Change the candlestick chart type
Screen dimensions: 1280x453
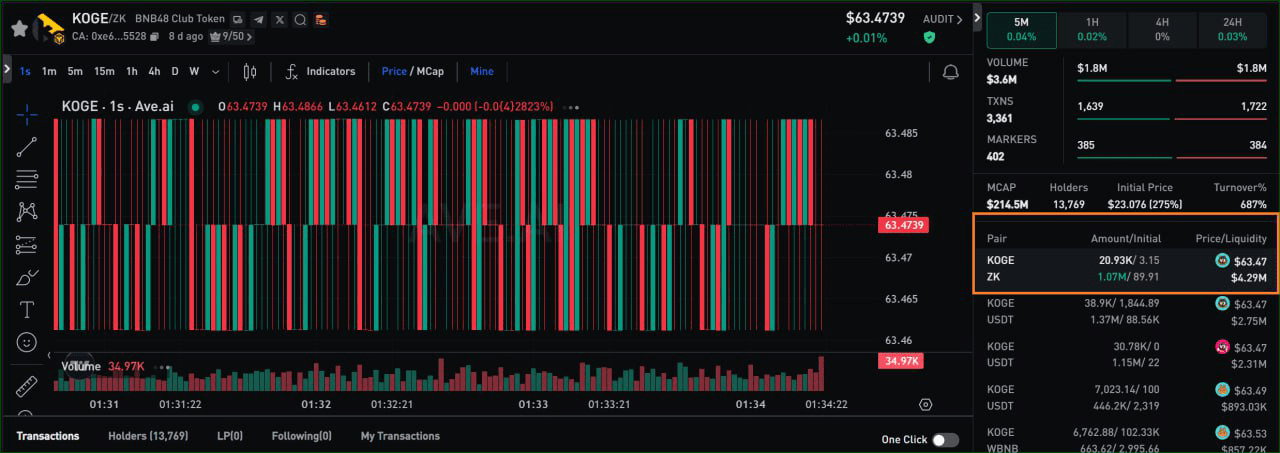(250, 71)
